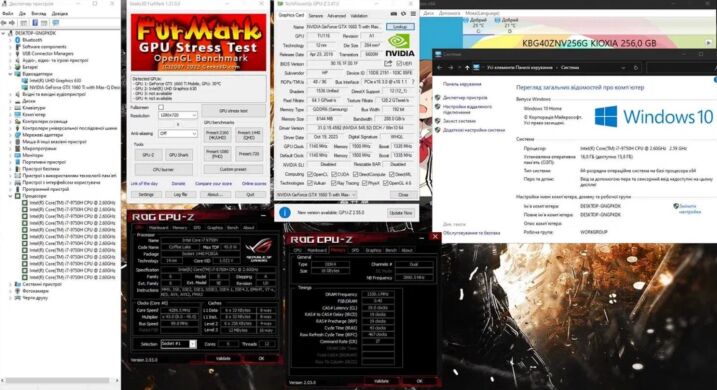Viewport: 717px width, 390px height.
Task: Open the GPU-Z hamburger menu icon
Action: coord(413,14)
